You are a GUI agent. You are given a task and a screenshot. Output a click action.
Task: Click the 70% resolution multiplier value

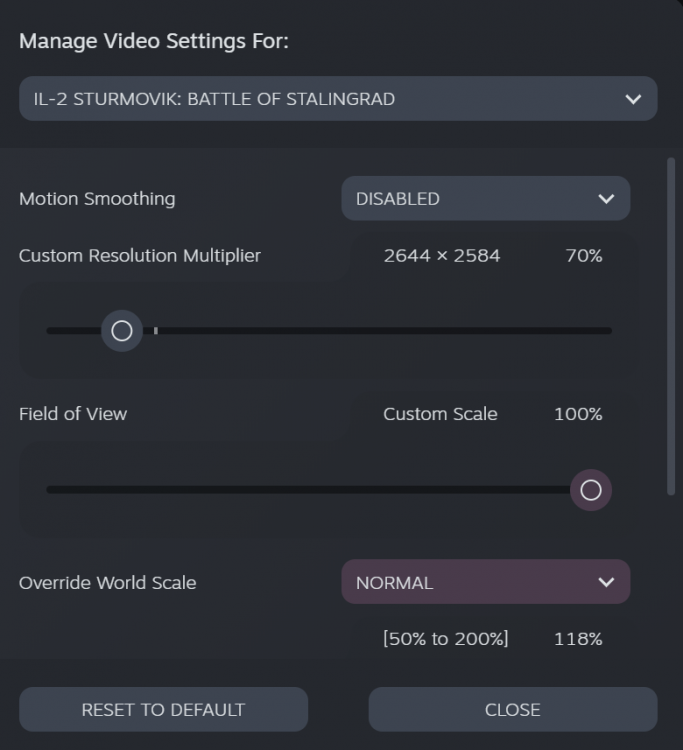point(584,256)
